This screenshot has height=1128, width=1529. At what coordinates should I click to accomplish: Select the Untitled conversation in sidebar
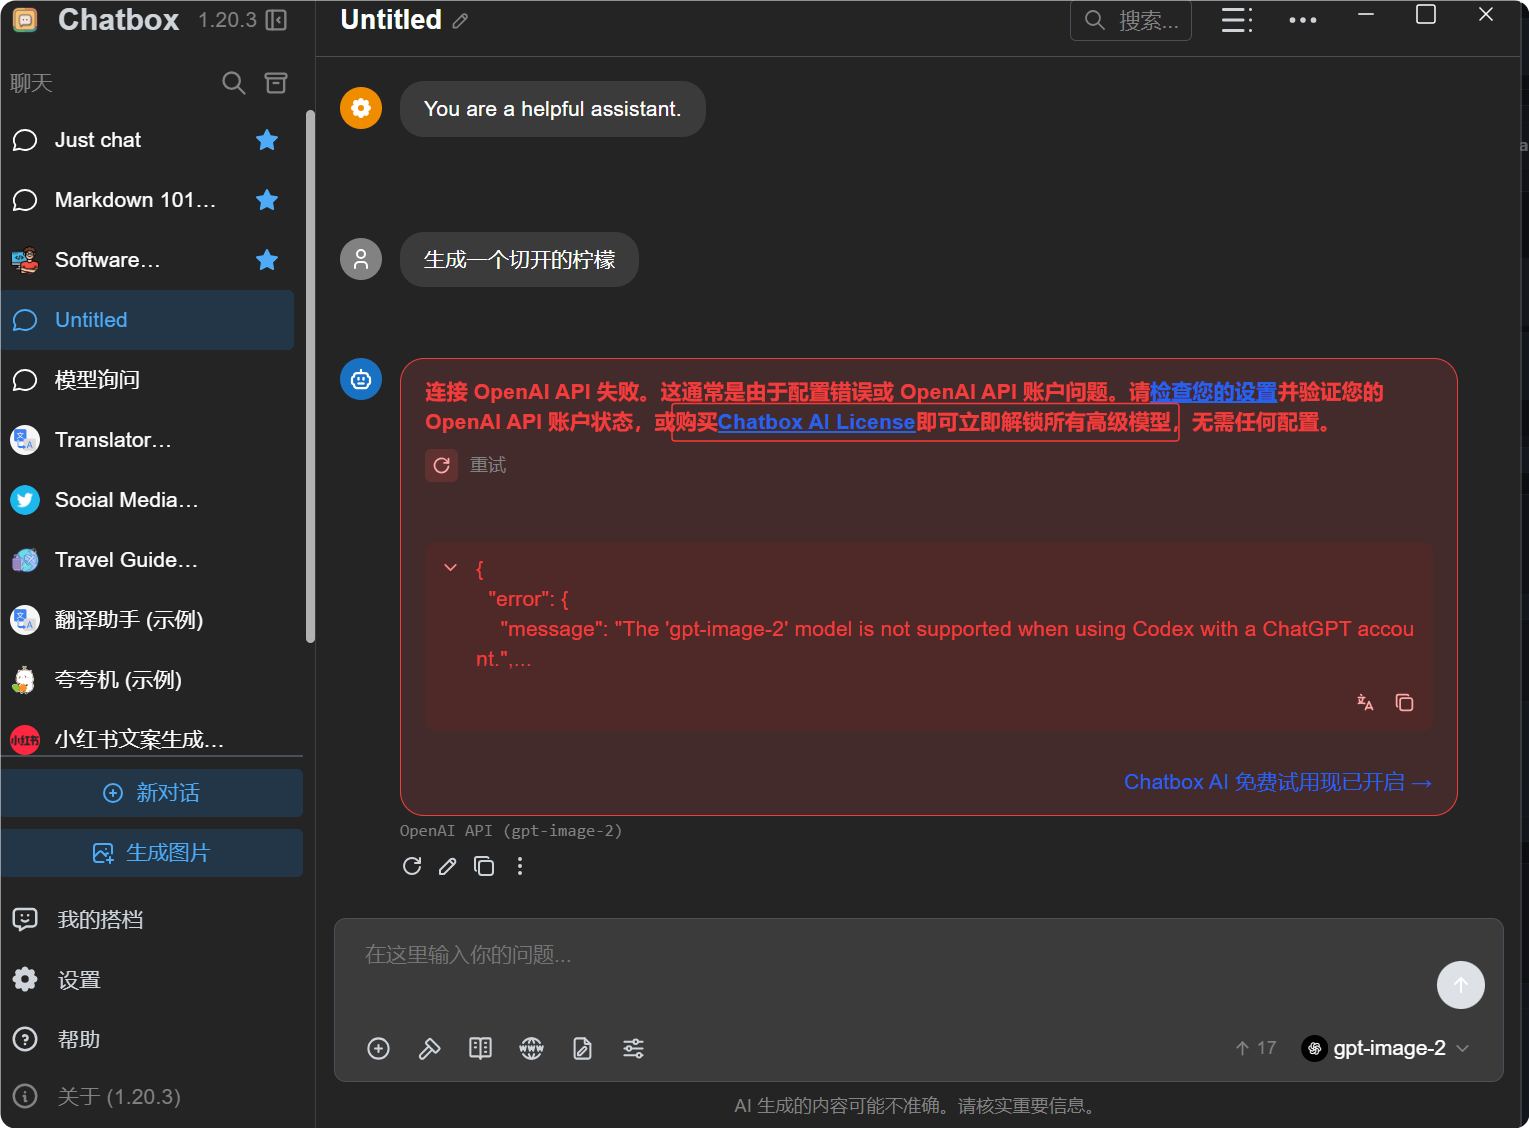(x=148, y=320)
